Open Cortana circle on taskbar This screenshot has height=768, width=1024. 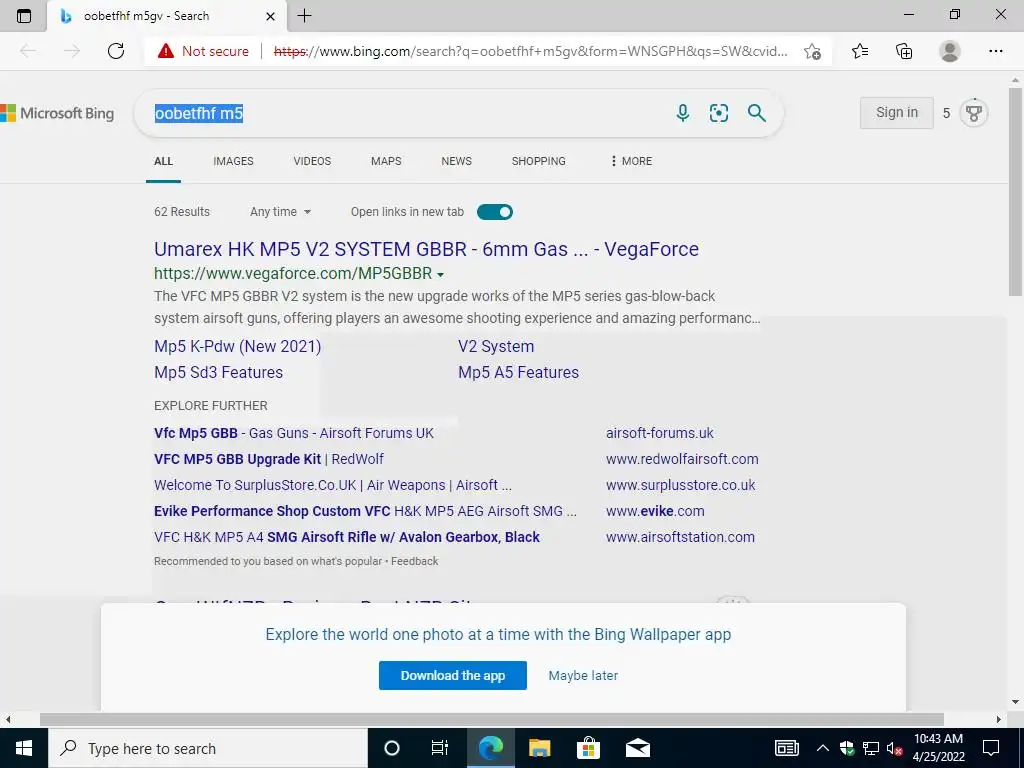pyautogui.click(x=392, y=748)
